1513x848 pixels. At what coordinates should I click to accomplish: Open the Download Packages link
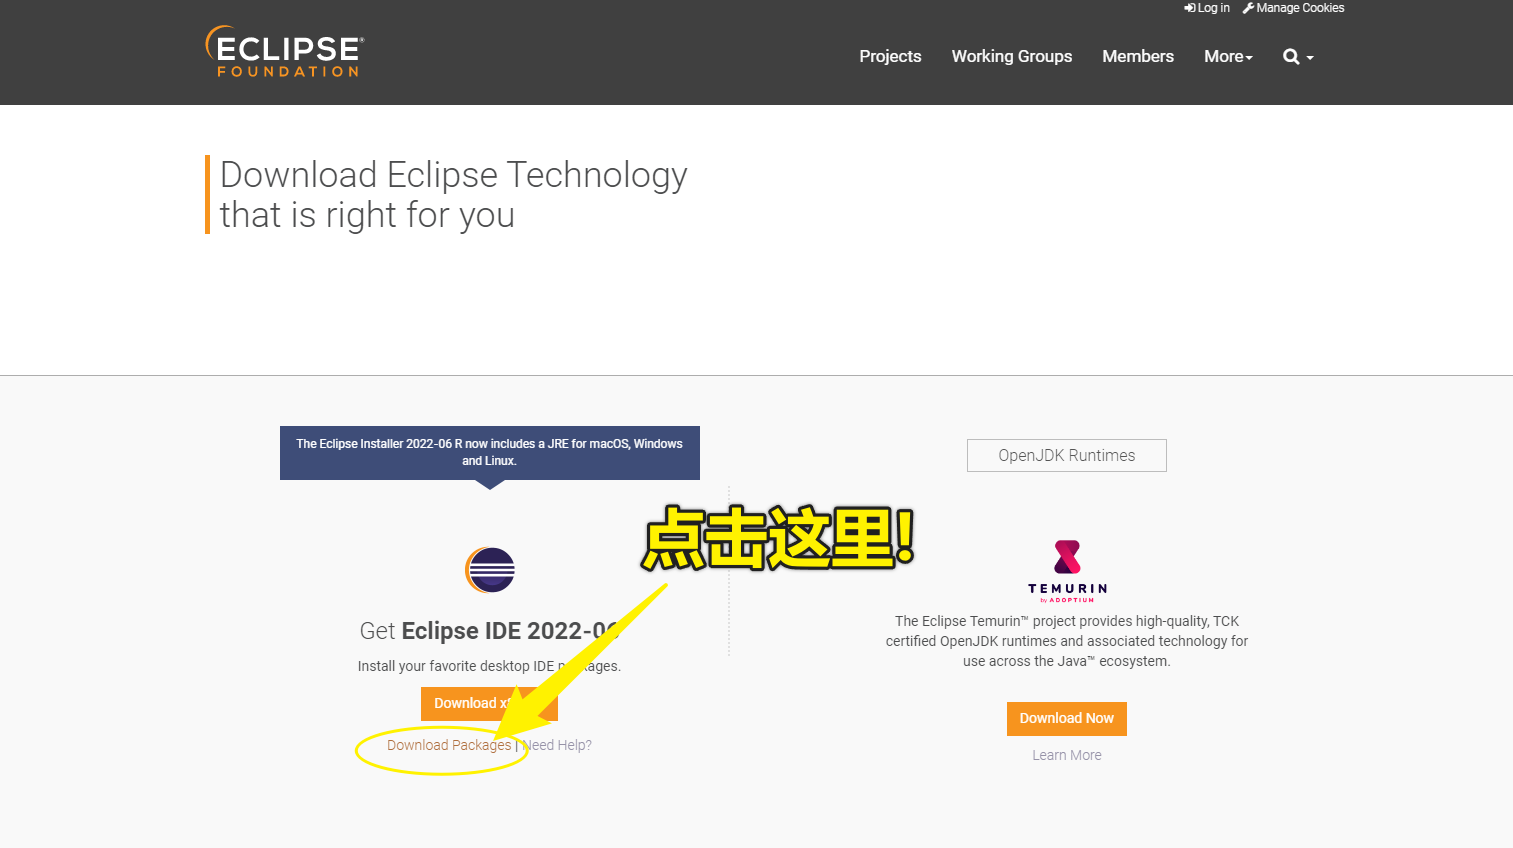(x=449, y=745)
